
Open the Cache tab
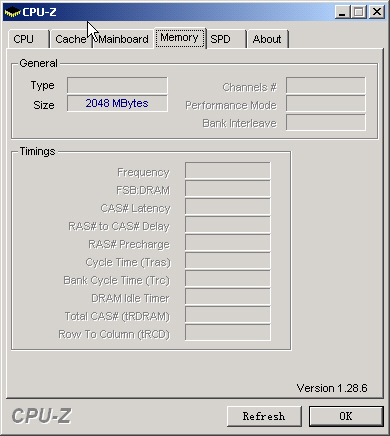coord(71,39)
